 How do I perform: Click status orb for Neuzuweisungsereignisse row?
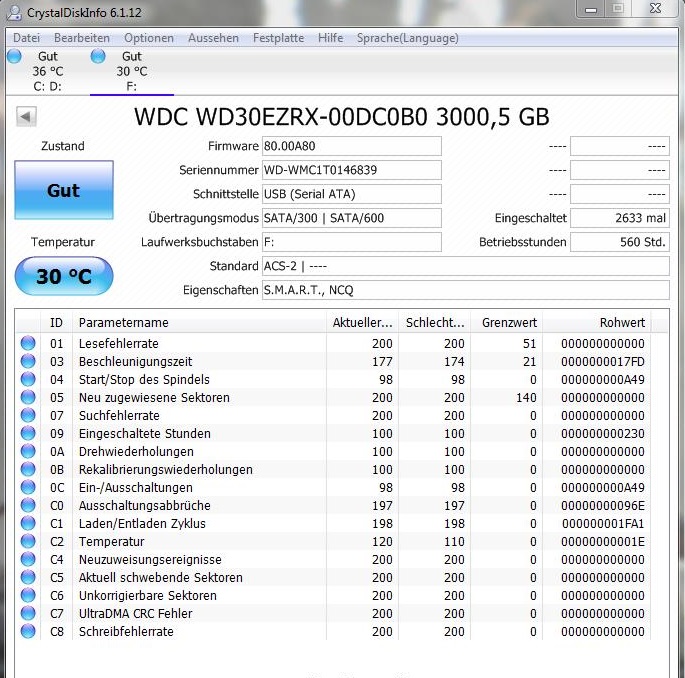click(x=28, y=559)
